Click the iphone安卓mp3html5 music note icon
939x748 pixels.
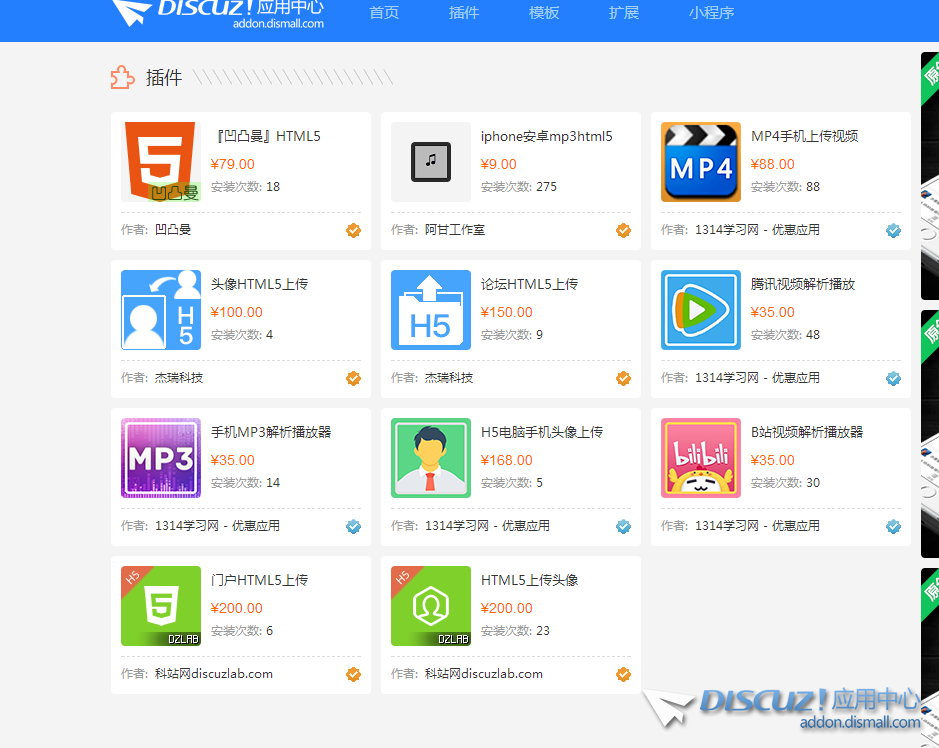pos(431,162)
